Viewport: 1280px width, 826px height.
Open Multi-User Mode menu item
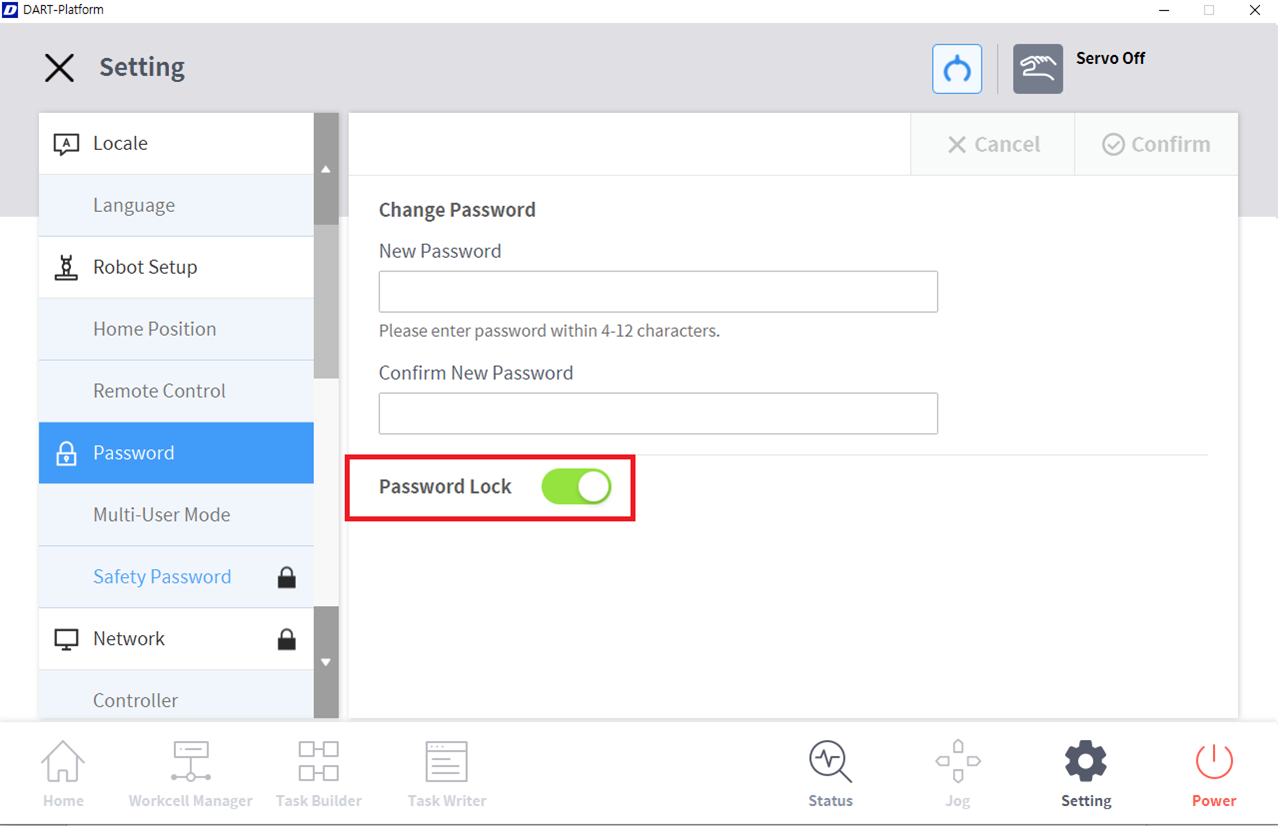click(x=162, y=515)
